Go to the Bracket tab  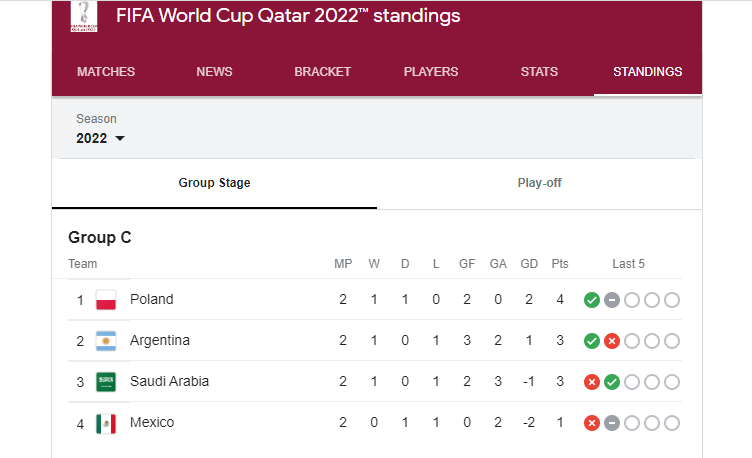pos(323,72)
